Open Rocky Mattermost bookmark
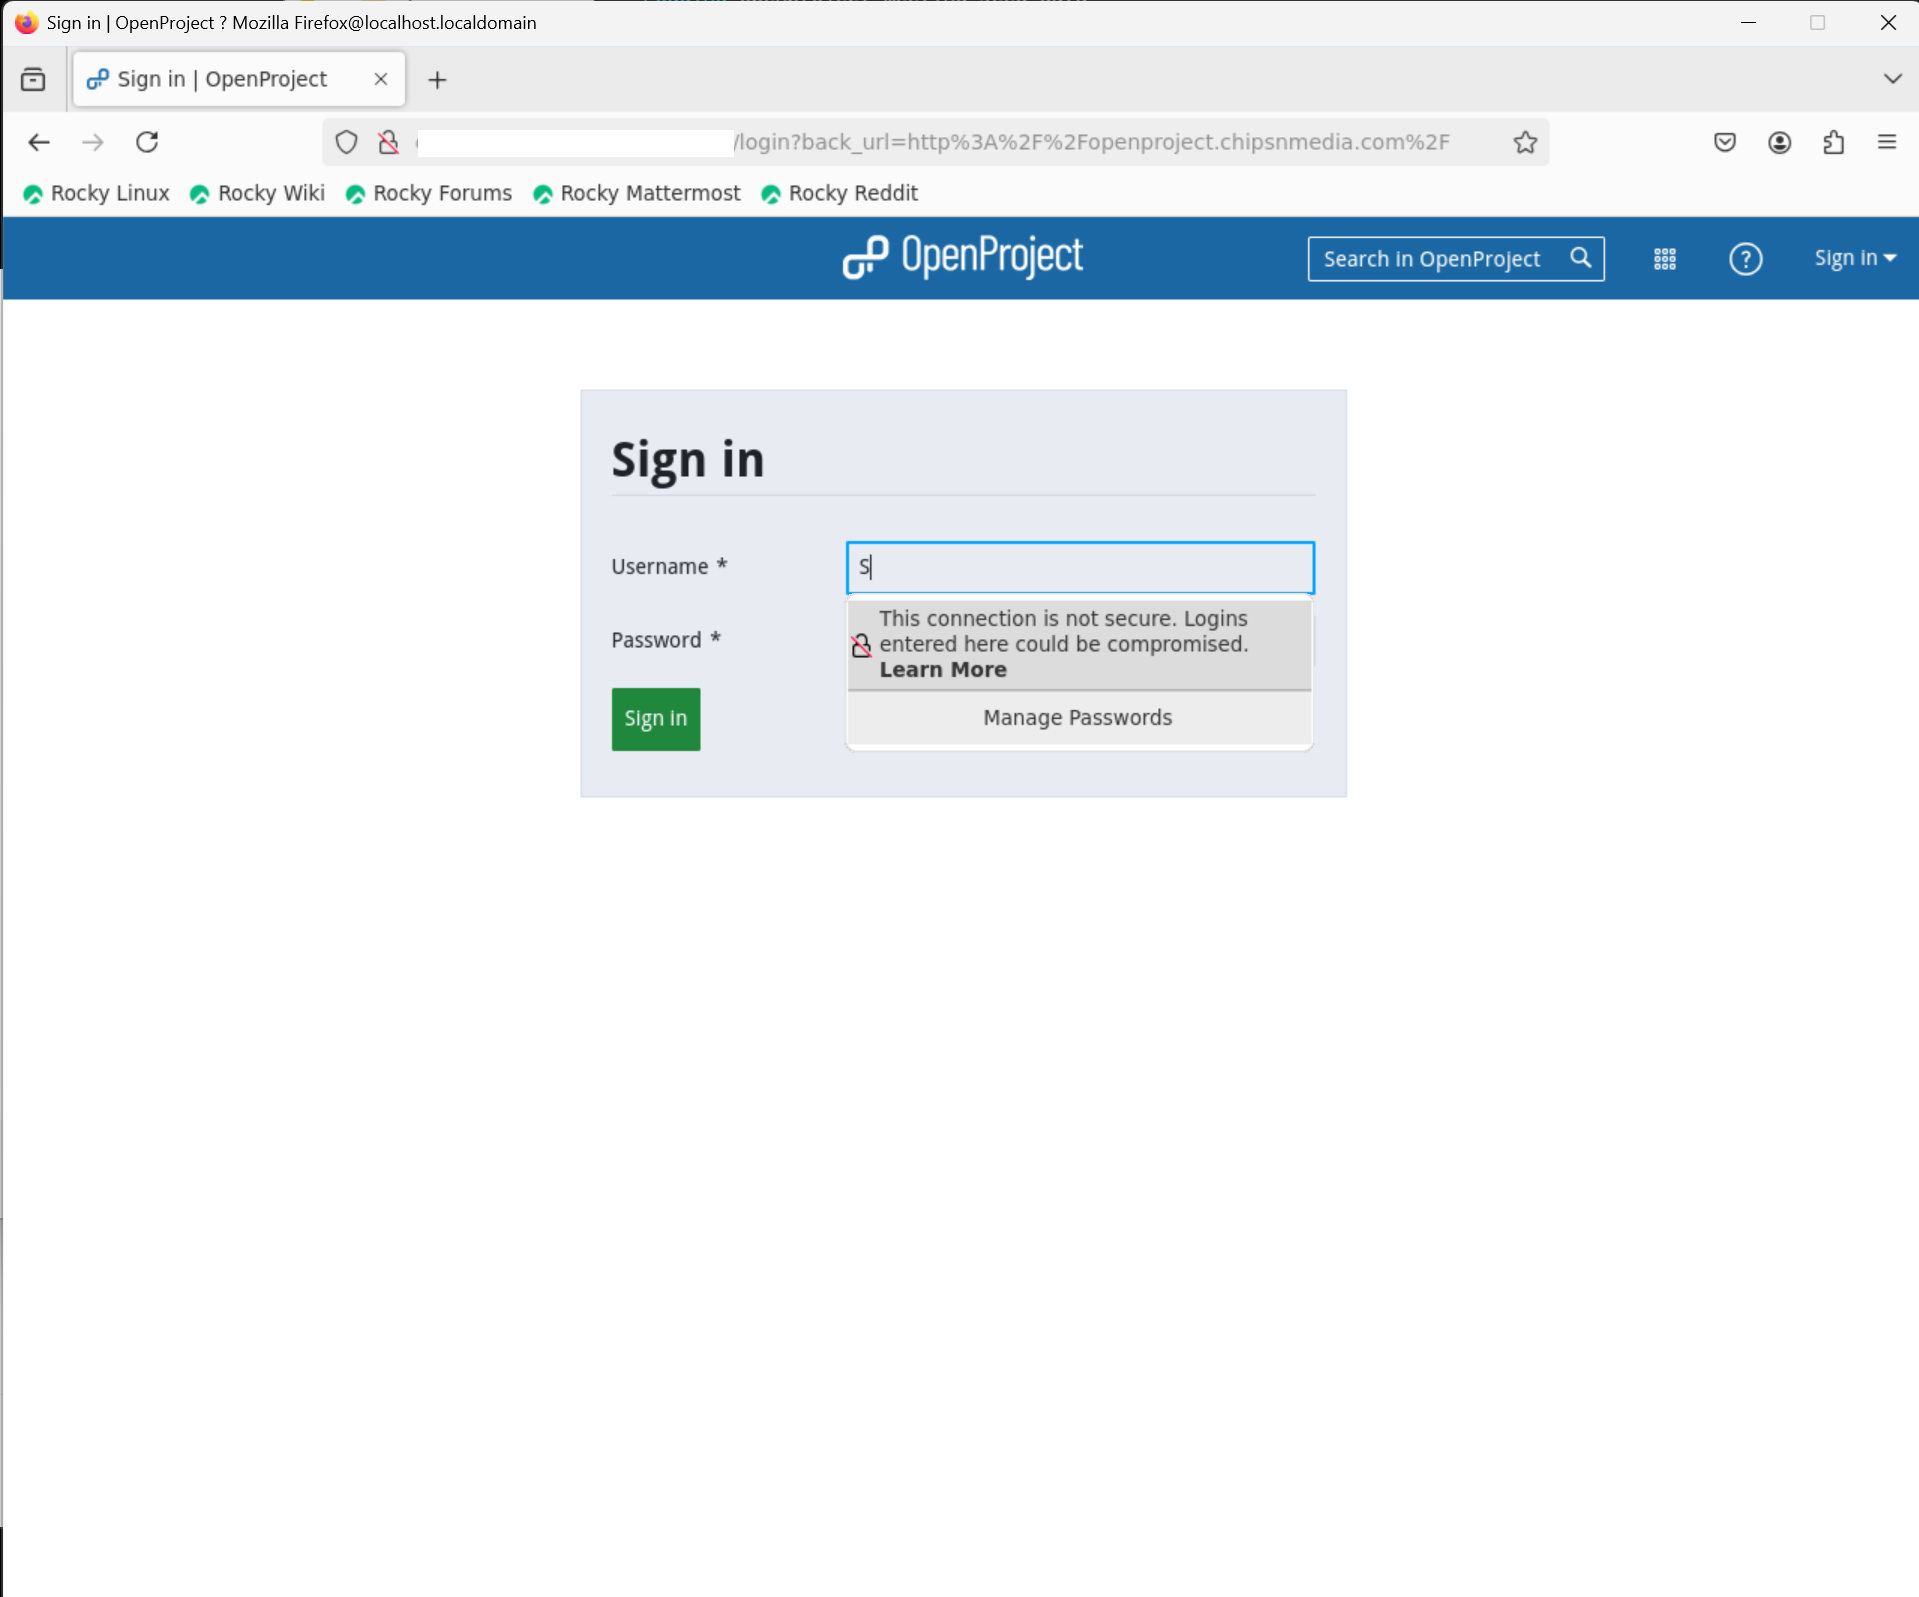Viewport: 1919px width, 1597px height. [x=637, y=193]
